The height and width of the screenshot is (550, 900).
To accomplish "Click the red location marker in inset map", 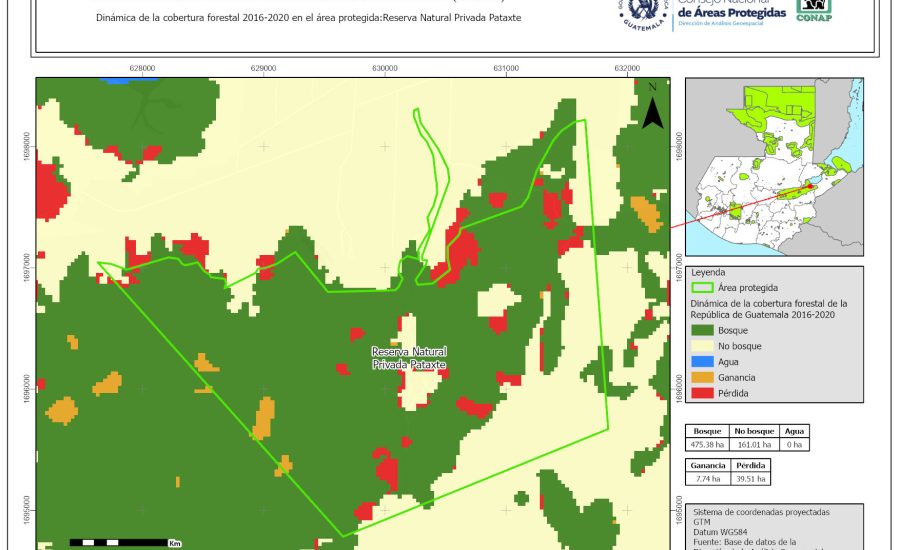I will pos(808,185).
